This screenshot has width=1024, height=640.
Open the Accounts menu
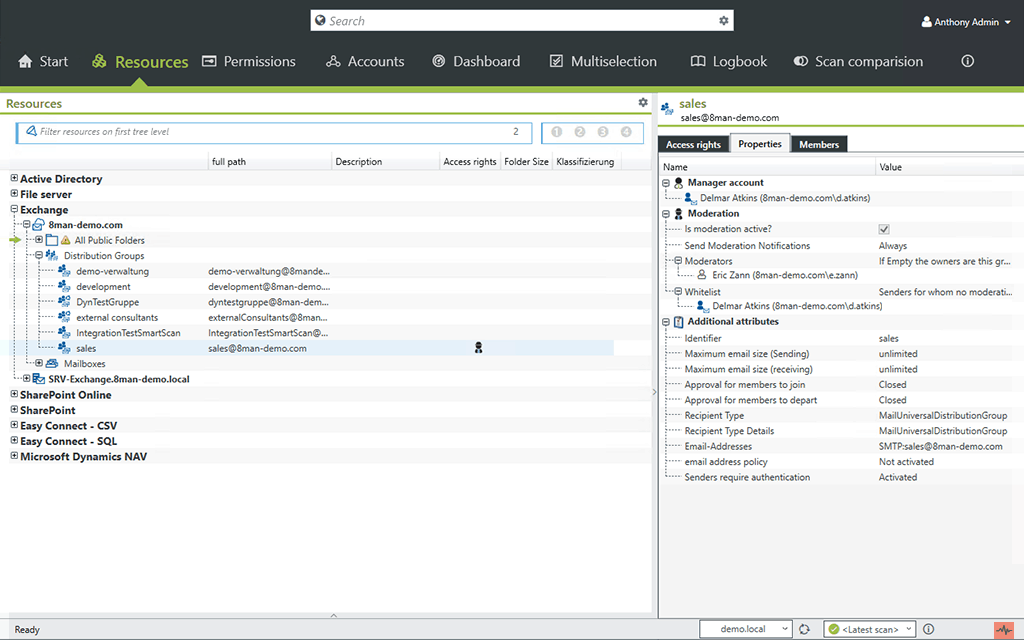(x=365, y=61)
